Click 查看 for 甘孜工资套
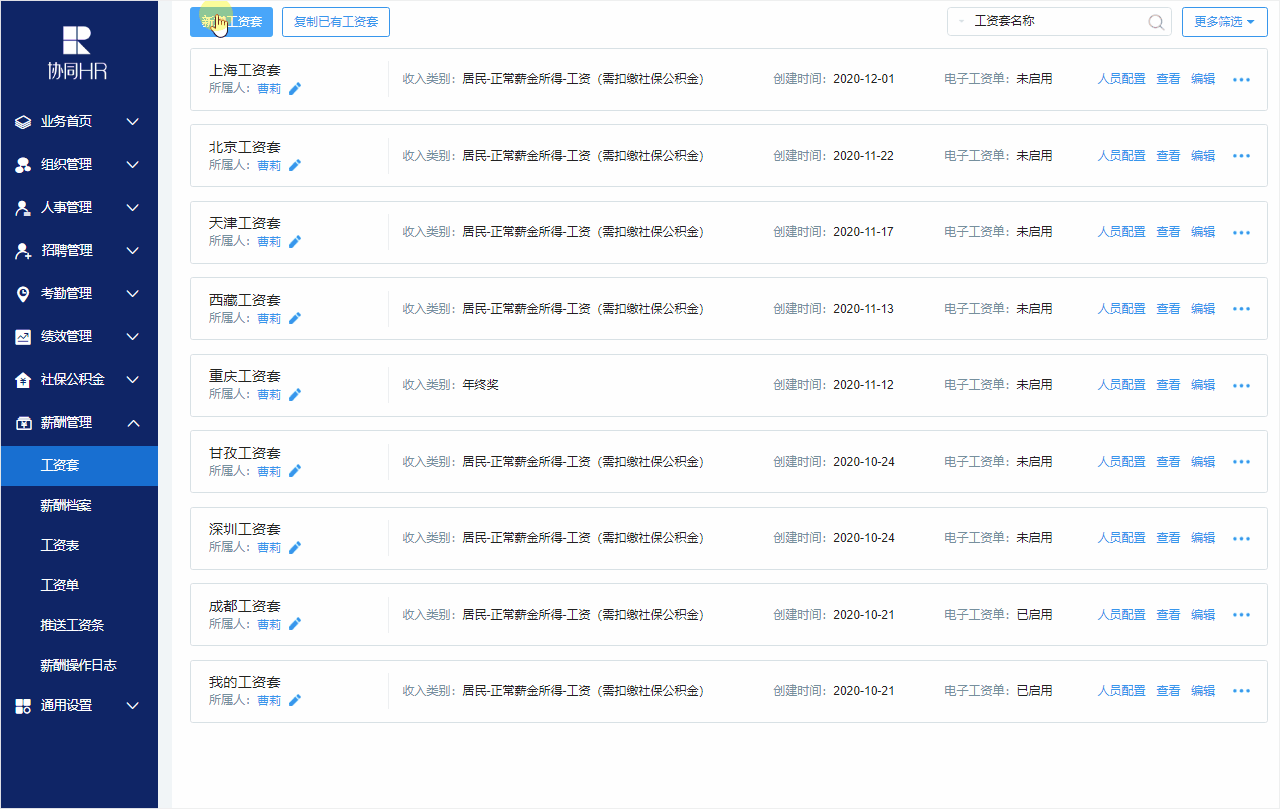1280x809 pixels. pyautogui.click(x=1168, y=462)
